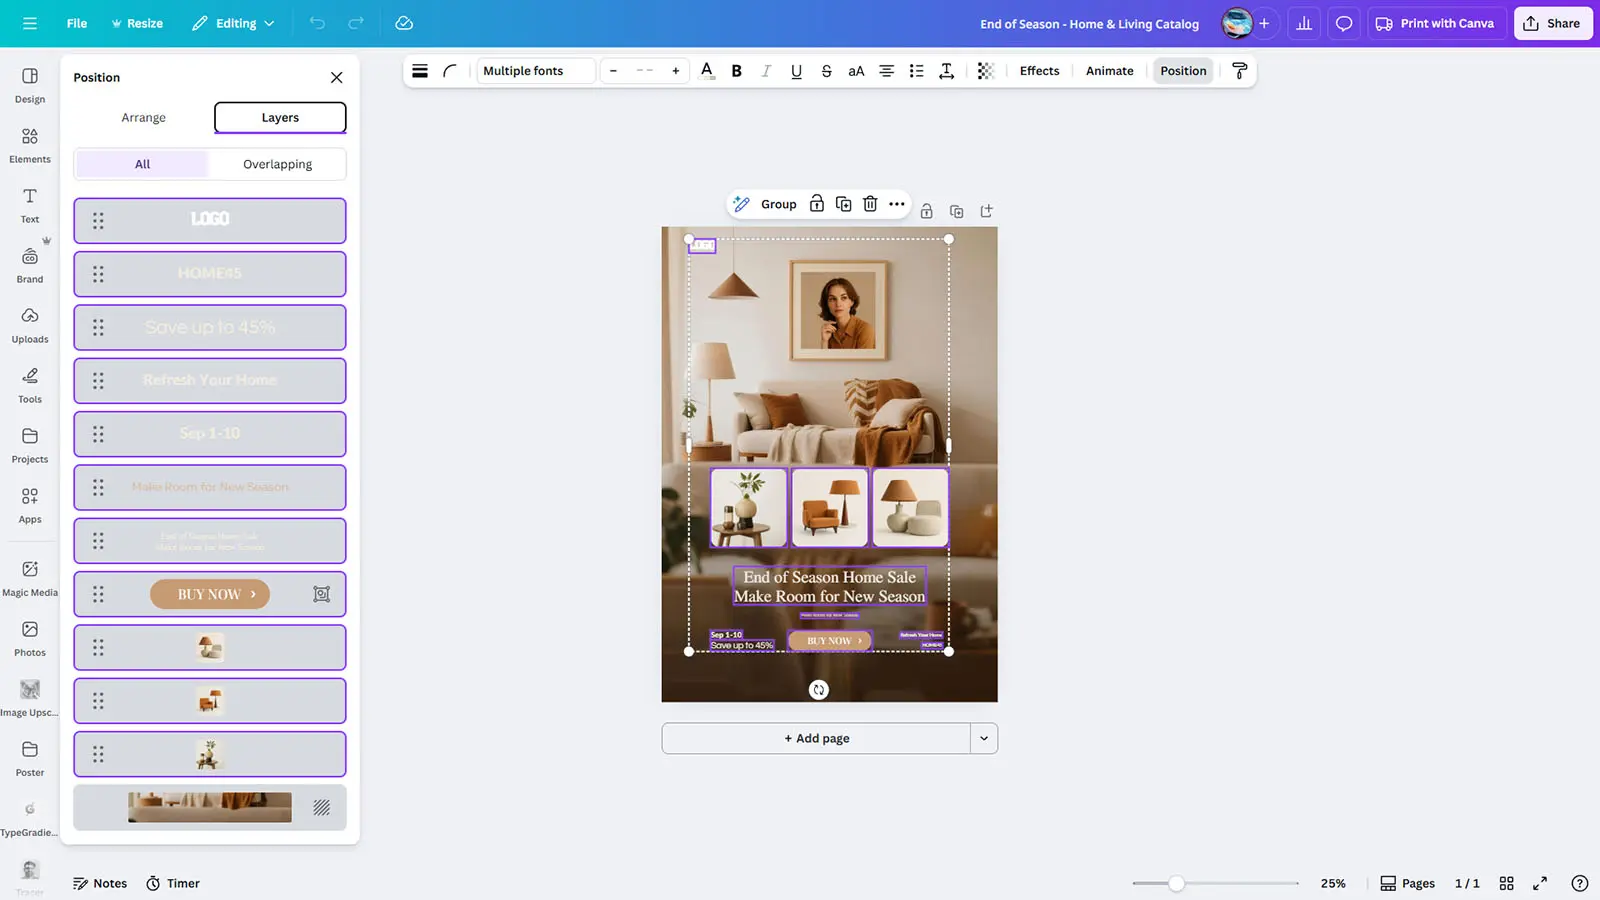Switch to the Arrange tab
Viewport: 1600px width, 900px height.
143,118
